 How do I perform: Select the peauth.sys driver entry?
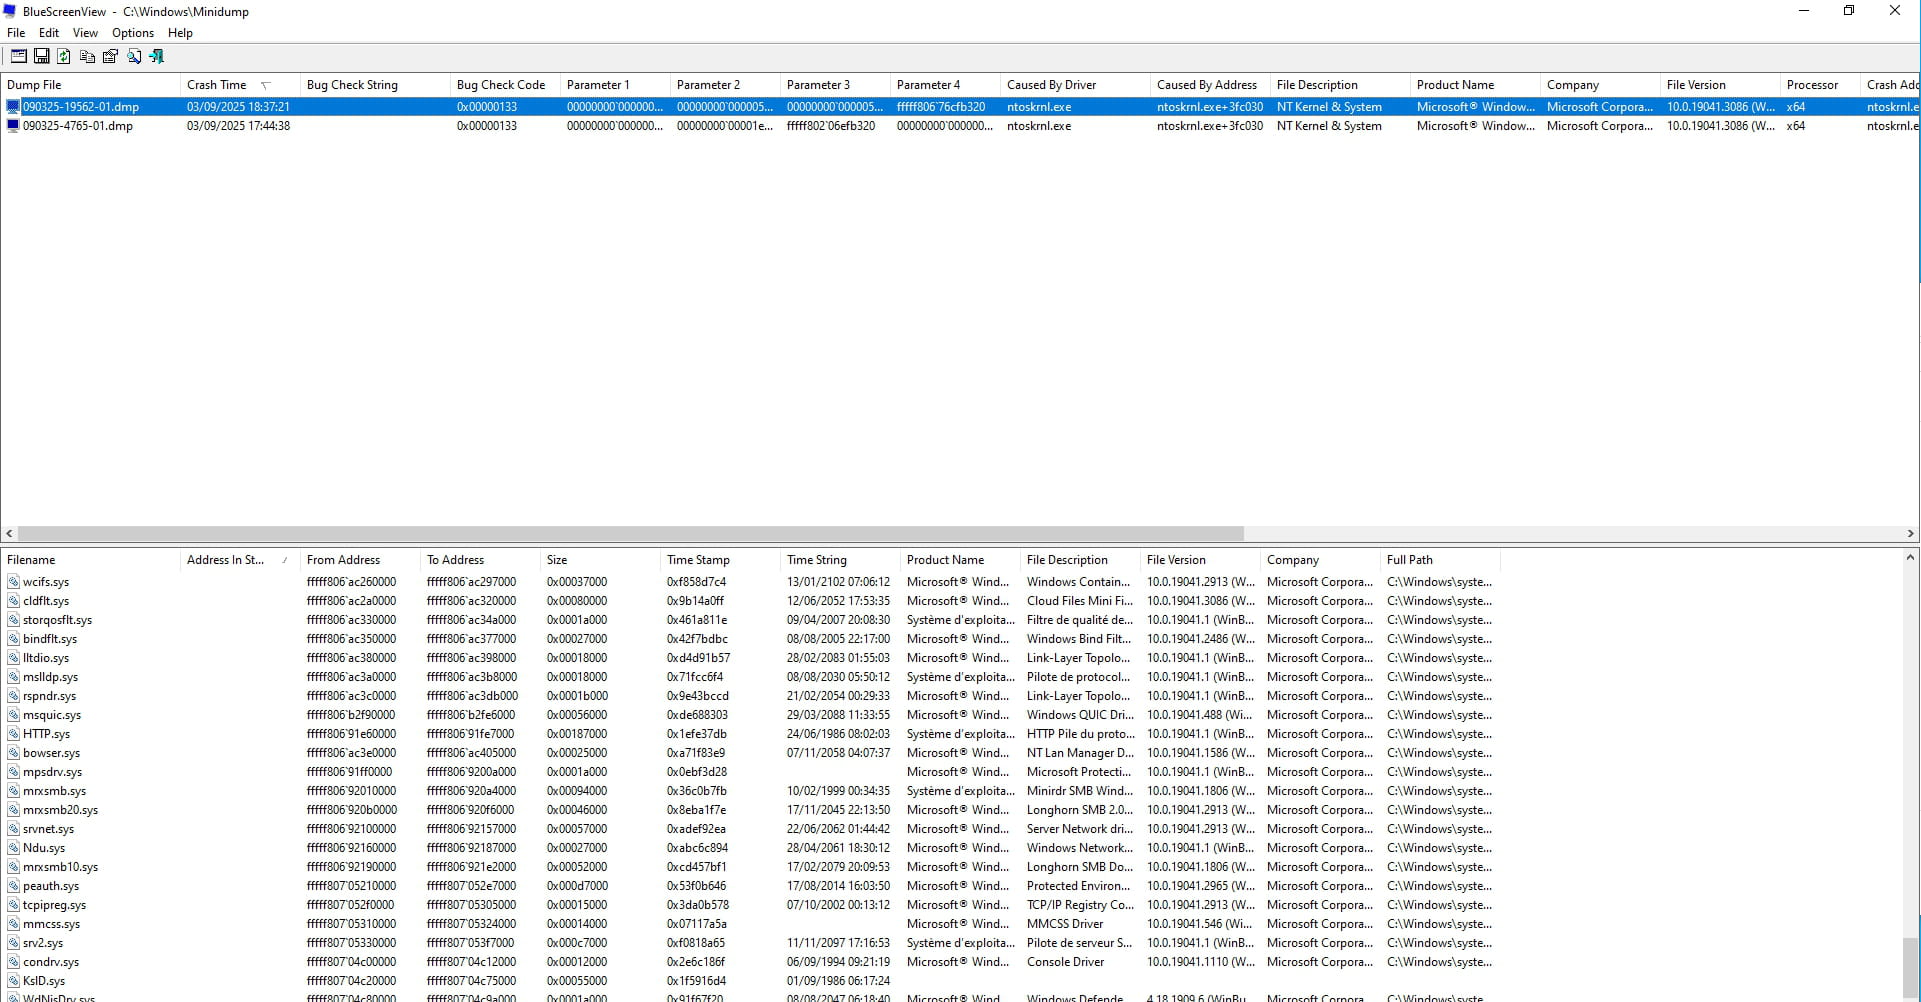(50, 886)
